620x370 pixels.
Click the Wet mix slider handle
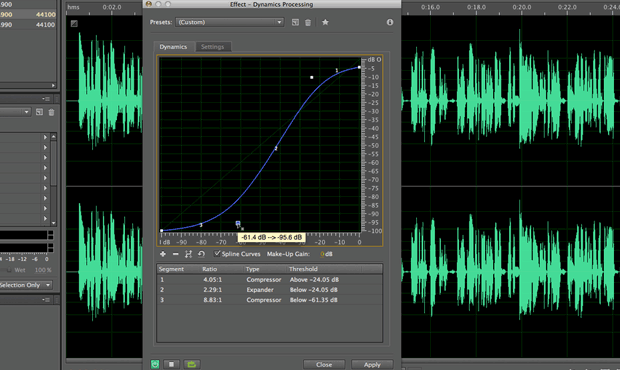[8, 270]
